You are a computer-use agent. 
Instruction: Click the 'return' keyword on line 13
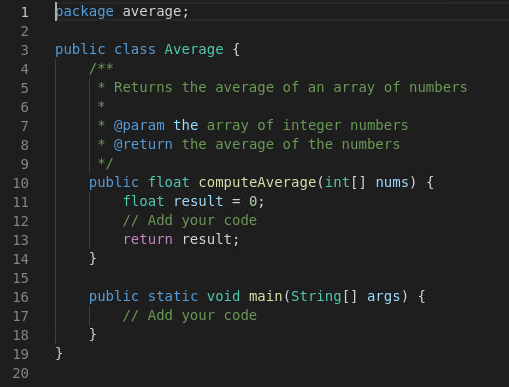coord(148,239)
